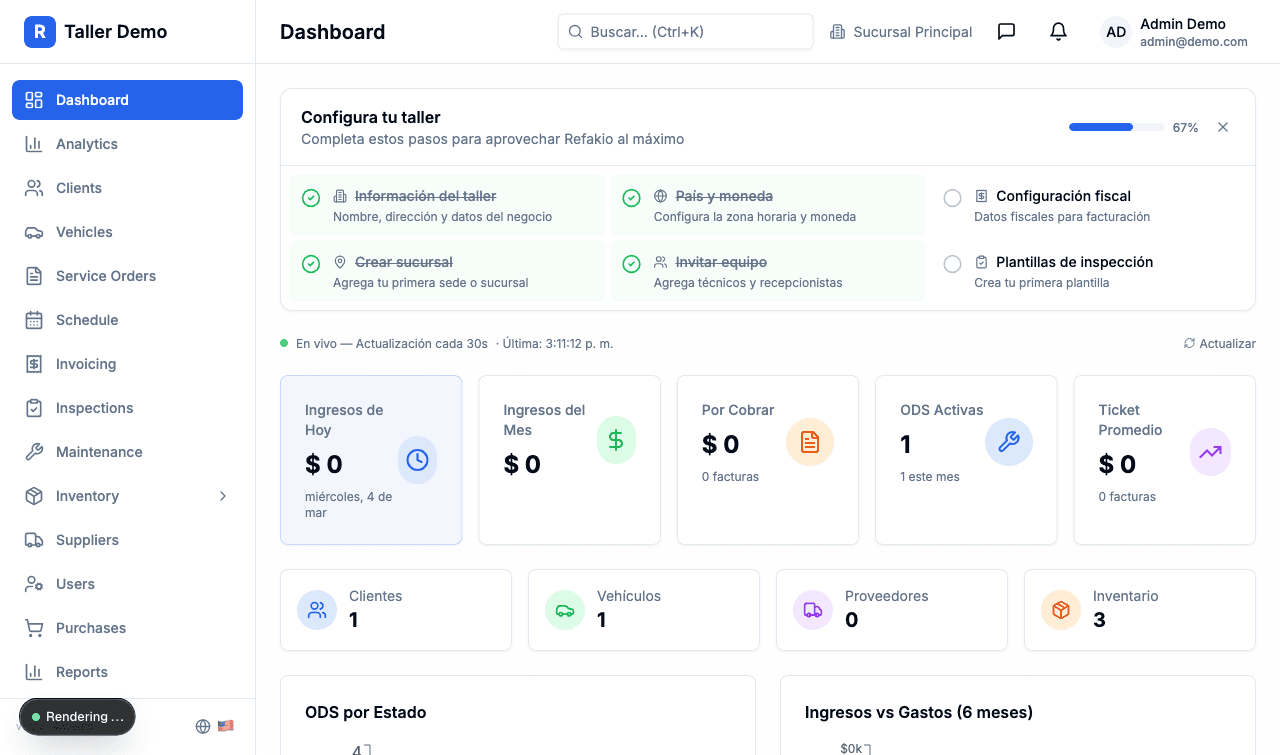Click the 67% setup progress bar
The image size is (1280, 755).
click(x=1117, y=127)
